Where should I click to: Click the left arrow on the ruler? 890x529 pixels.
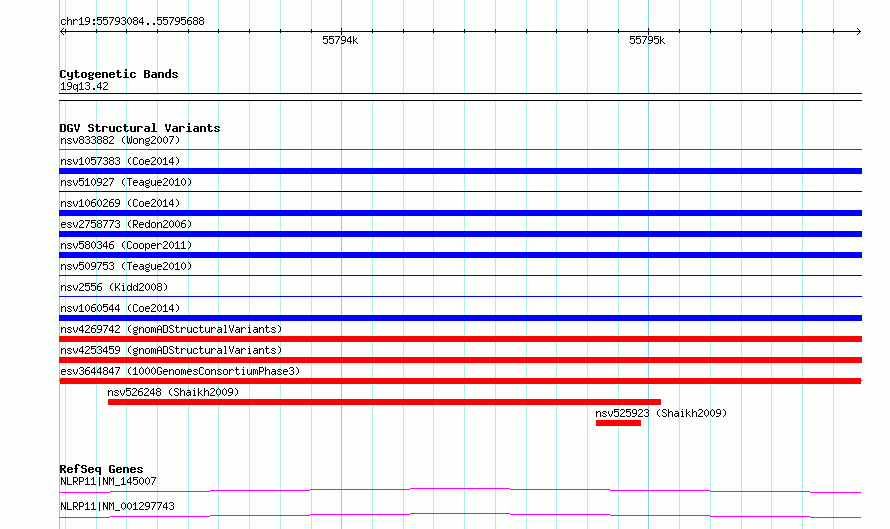coord(62,32)
